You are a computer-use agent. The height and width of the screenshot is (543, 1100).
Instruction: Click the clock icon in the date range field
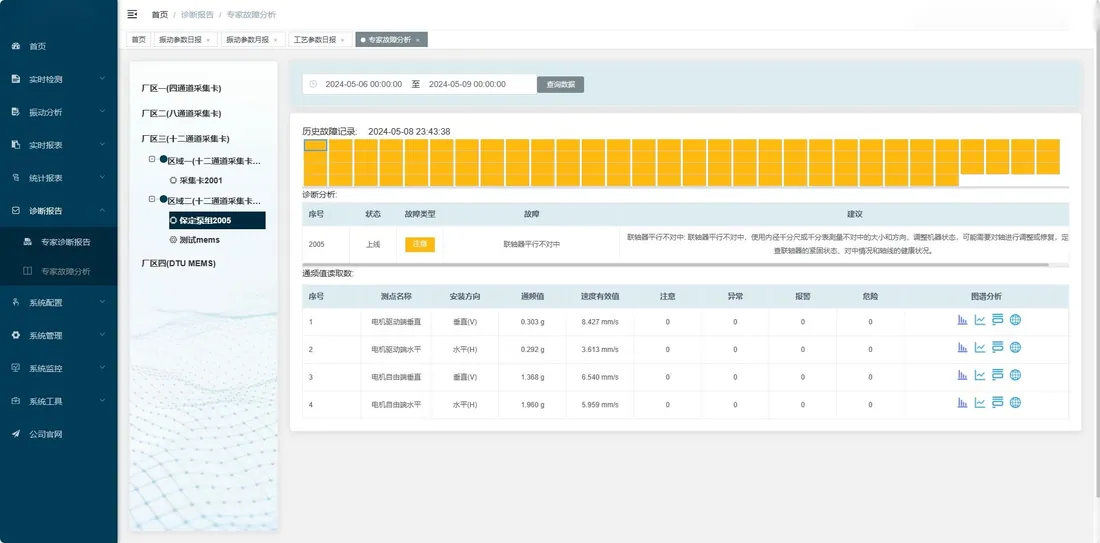click(x=313, y=84)
